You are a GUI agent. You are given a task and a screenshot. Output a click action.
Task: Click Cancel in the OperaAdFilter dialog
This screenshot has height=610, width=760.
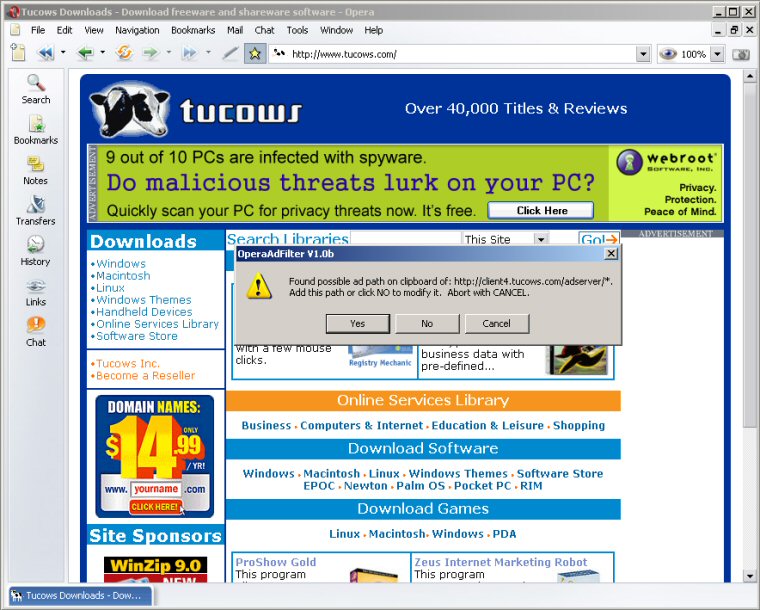pyautogui.click(x=497, y=324)
